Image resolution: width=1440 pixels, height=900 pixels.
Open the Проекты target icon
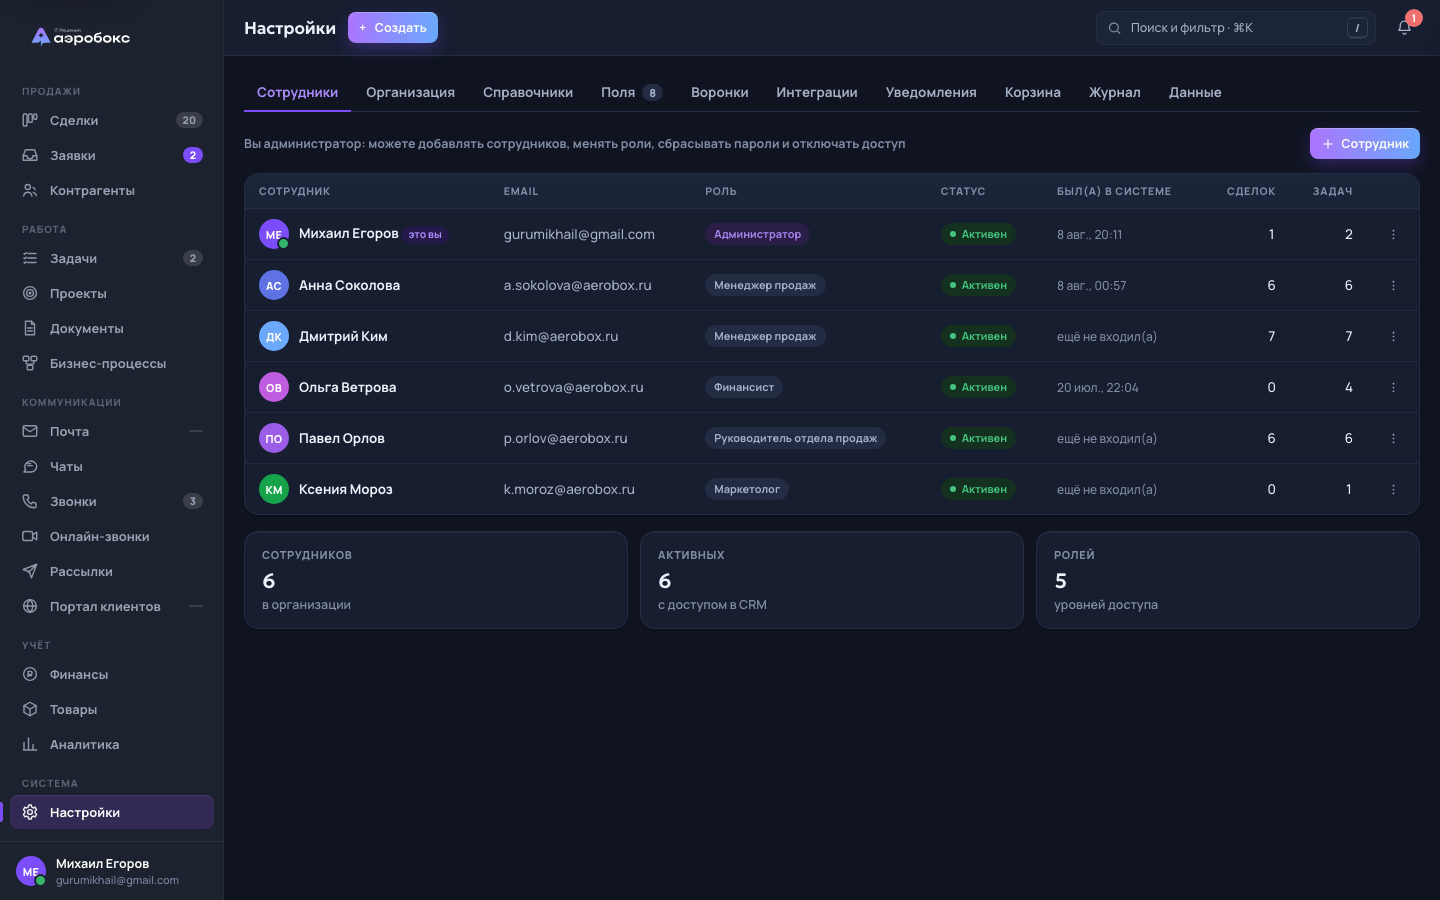(30, 293)
